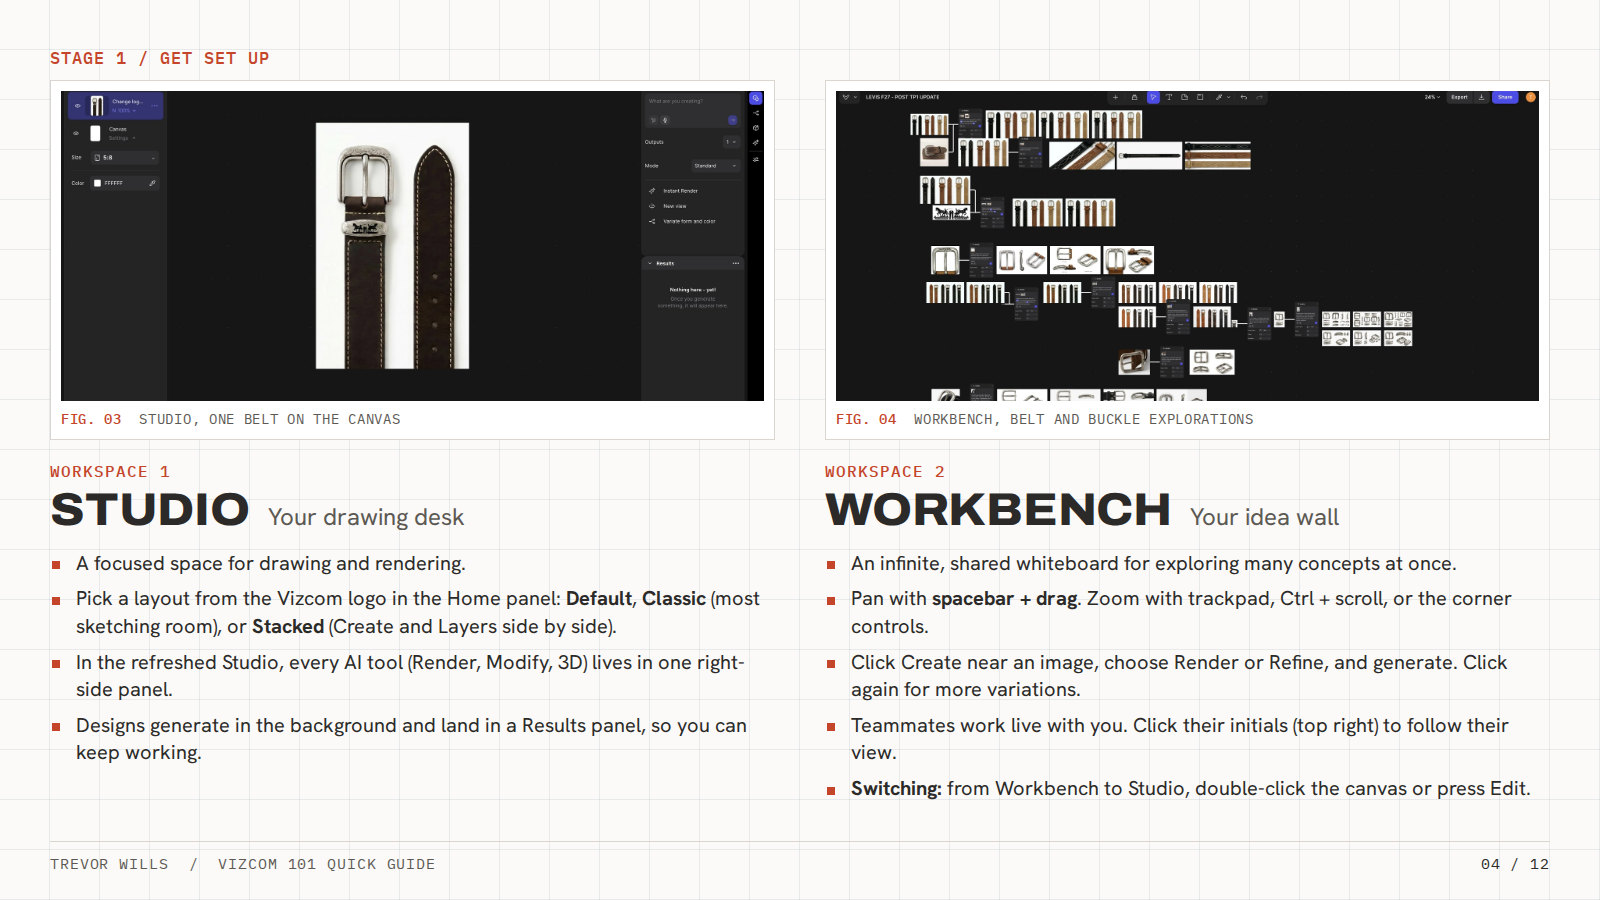Image resolution: width=1600 pixels, height=900 pixels.
Task: Select the blue cursor tool in Workbench toolbar
Action: click(1153, 97)
